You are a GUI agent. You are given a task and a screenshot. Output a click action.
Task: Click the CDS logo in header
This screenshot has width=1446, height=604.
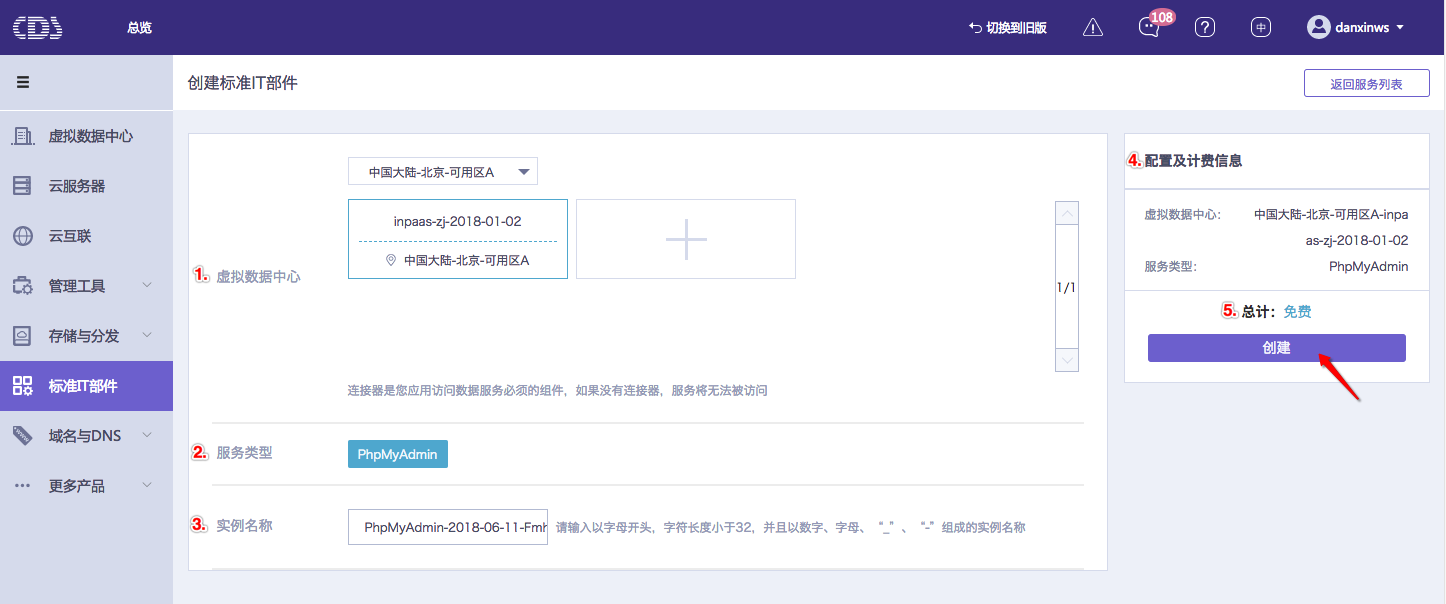click(38, 28)
